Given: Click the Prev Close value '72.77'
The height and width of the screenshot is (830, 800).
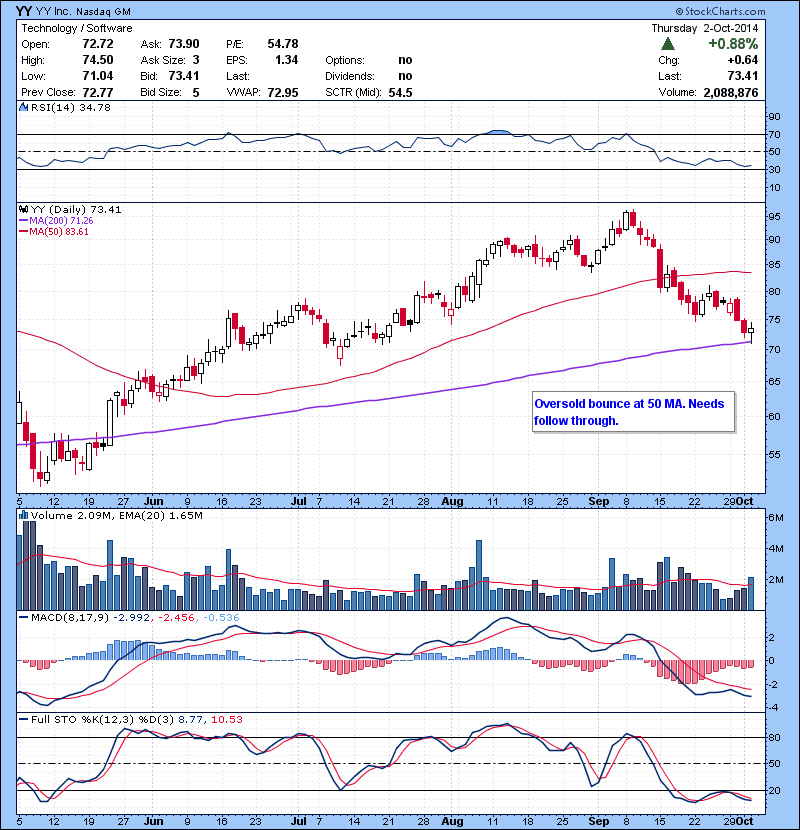Looking at the screenshot, I should [x=98, y=92].
